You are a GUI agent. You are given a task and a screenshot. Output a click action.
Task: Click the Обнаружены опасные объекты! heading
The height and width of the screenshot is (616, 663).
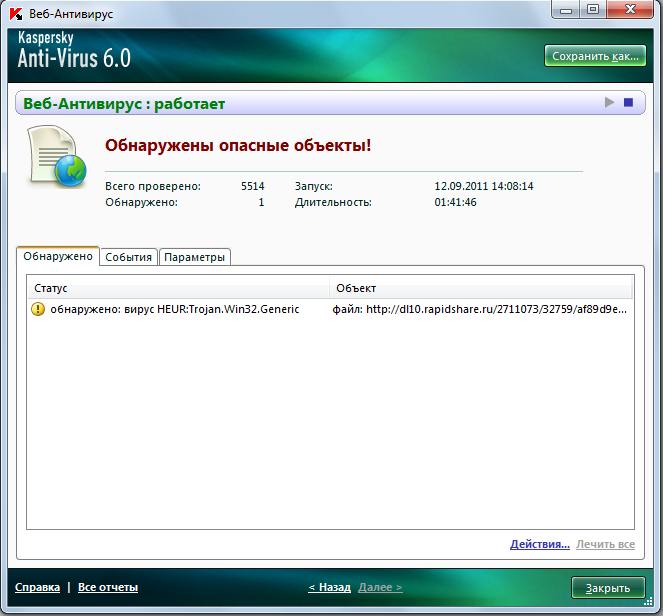(238, 145)
